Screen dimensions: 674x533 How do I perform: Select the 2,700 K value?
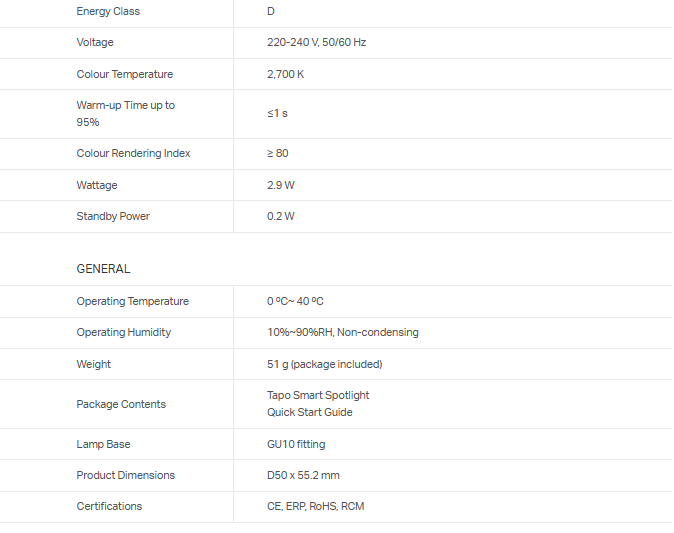click(x=285, y=75)
